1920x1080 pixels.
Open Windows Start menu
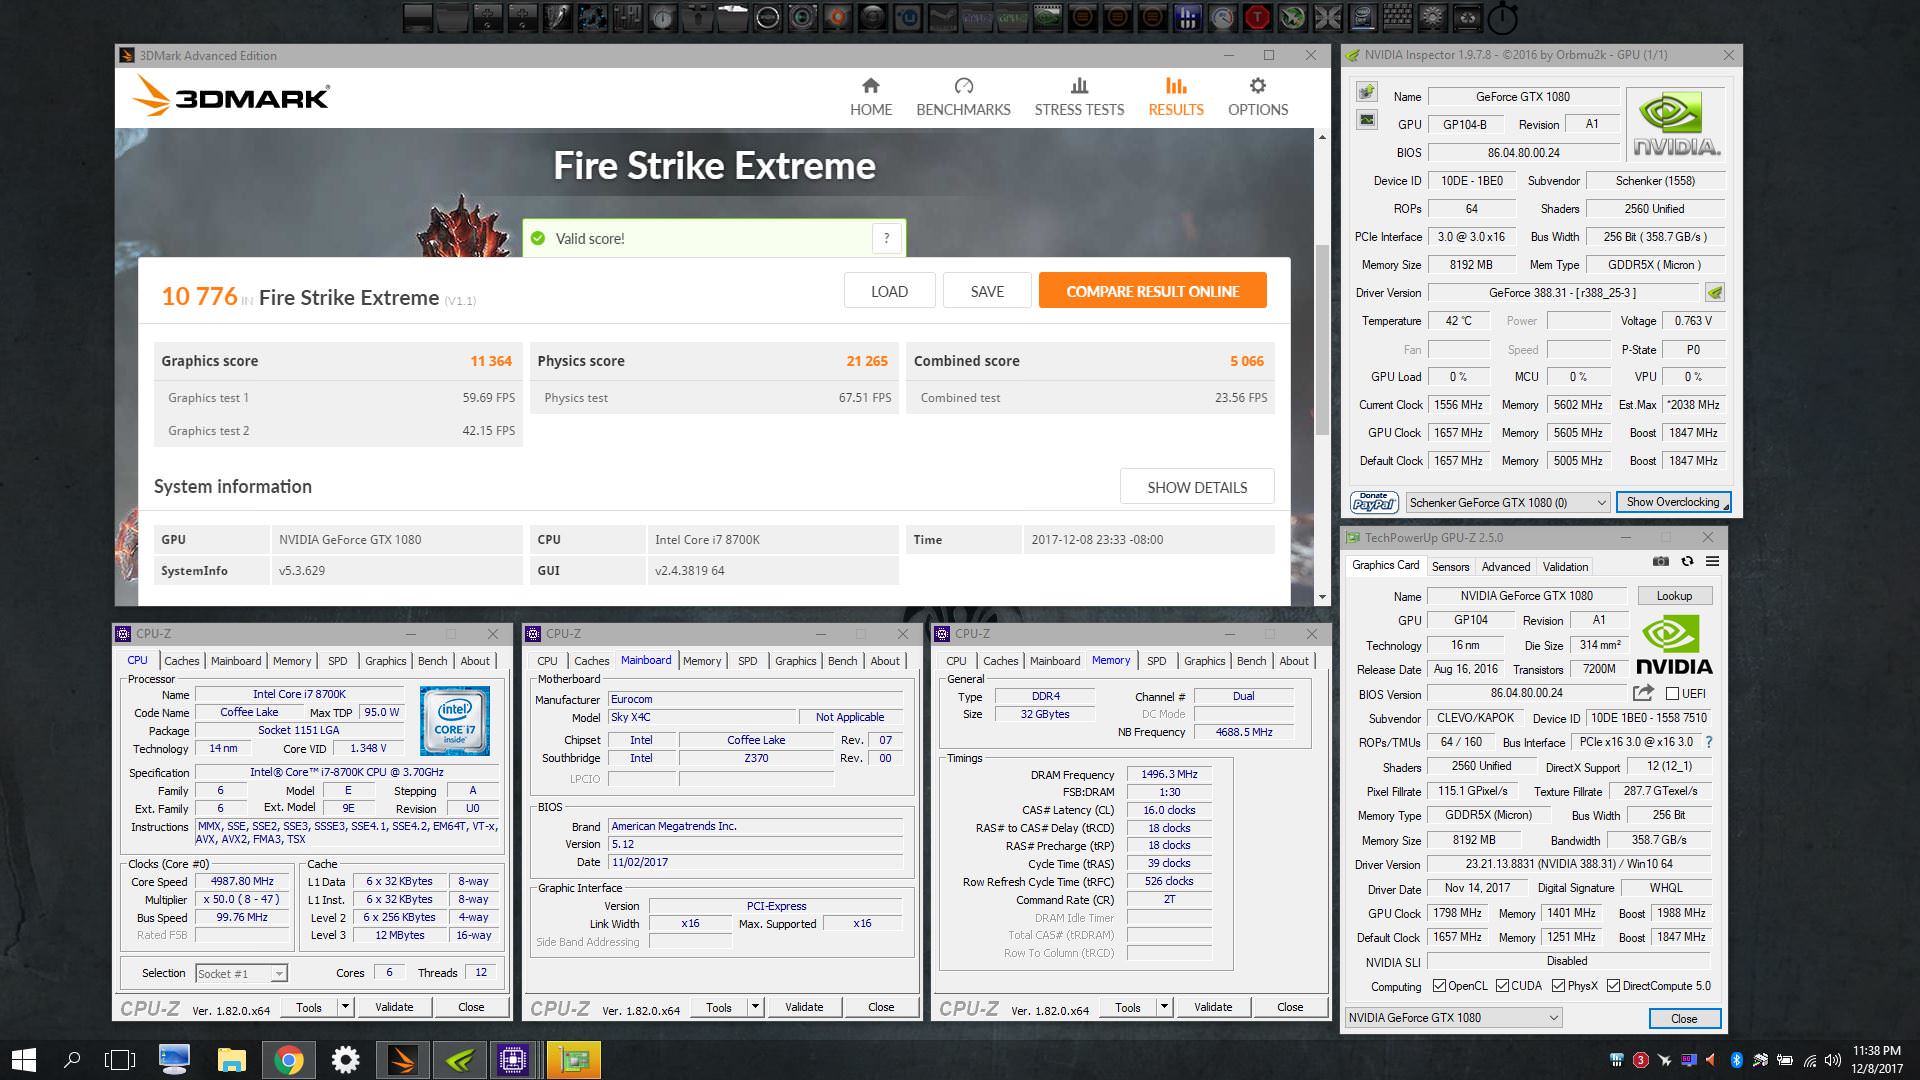point(24,1060)
